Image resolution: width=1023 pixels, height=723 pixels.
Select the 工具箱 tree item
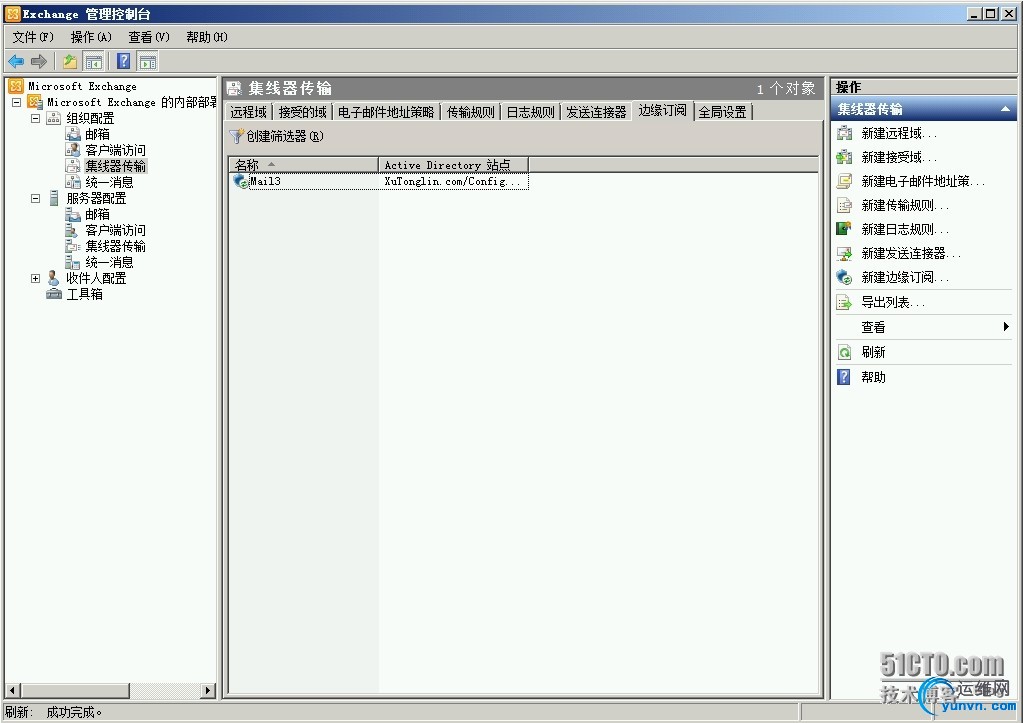point(84,294)
